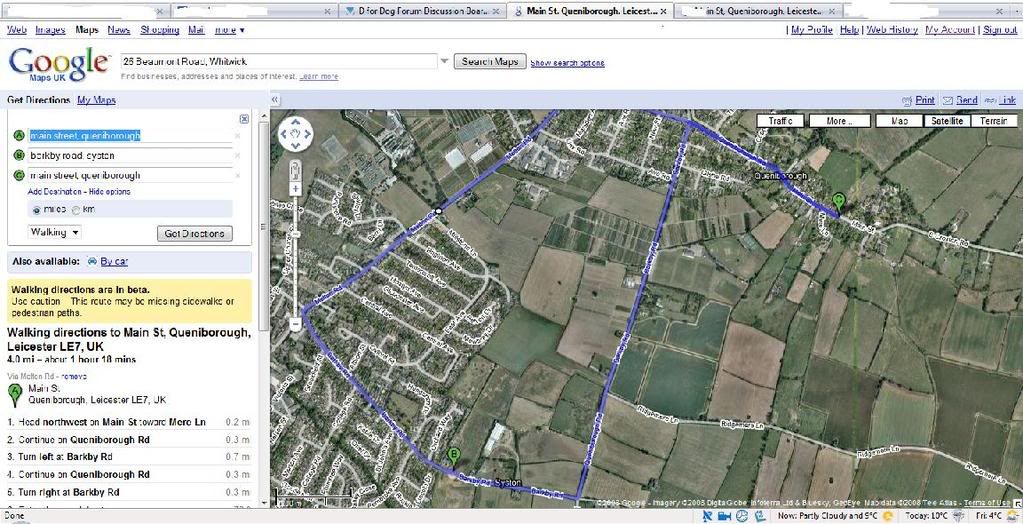Pan the map right with navigation arrow
Viewport: 1023px width, 524px height.
point(307,134)
